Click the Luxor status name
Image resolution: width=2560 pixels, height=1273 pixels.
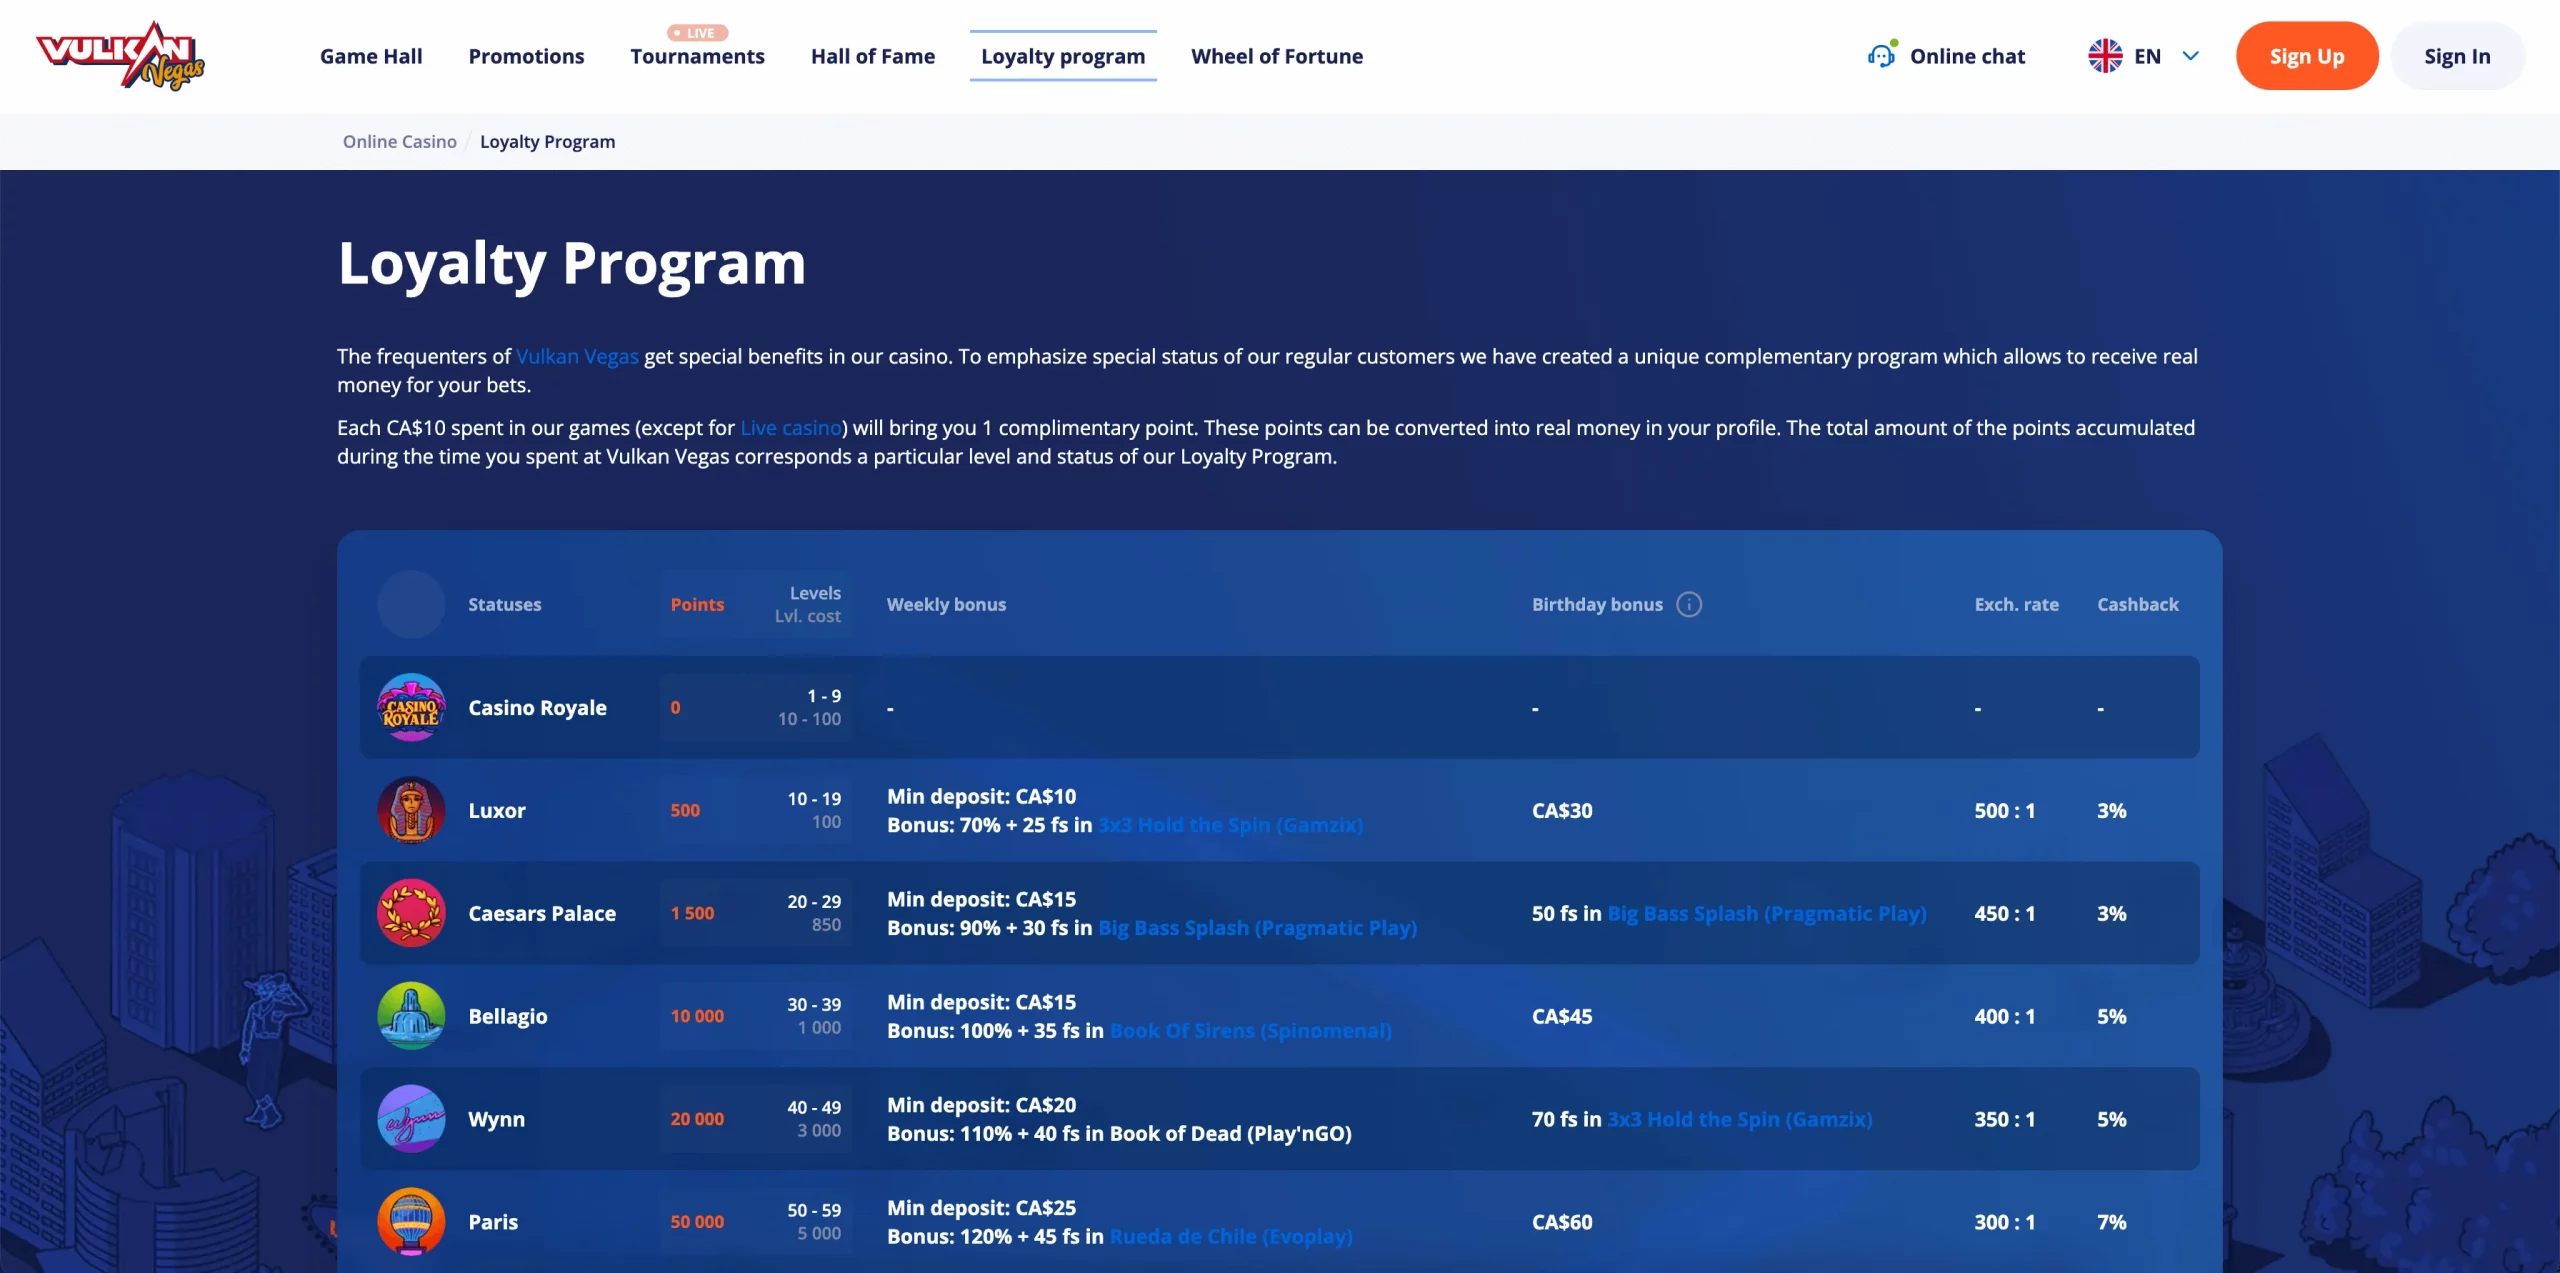(497, 811)
